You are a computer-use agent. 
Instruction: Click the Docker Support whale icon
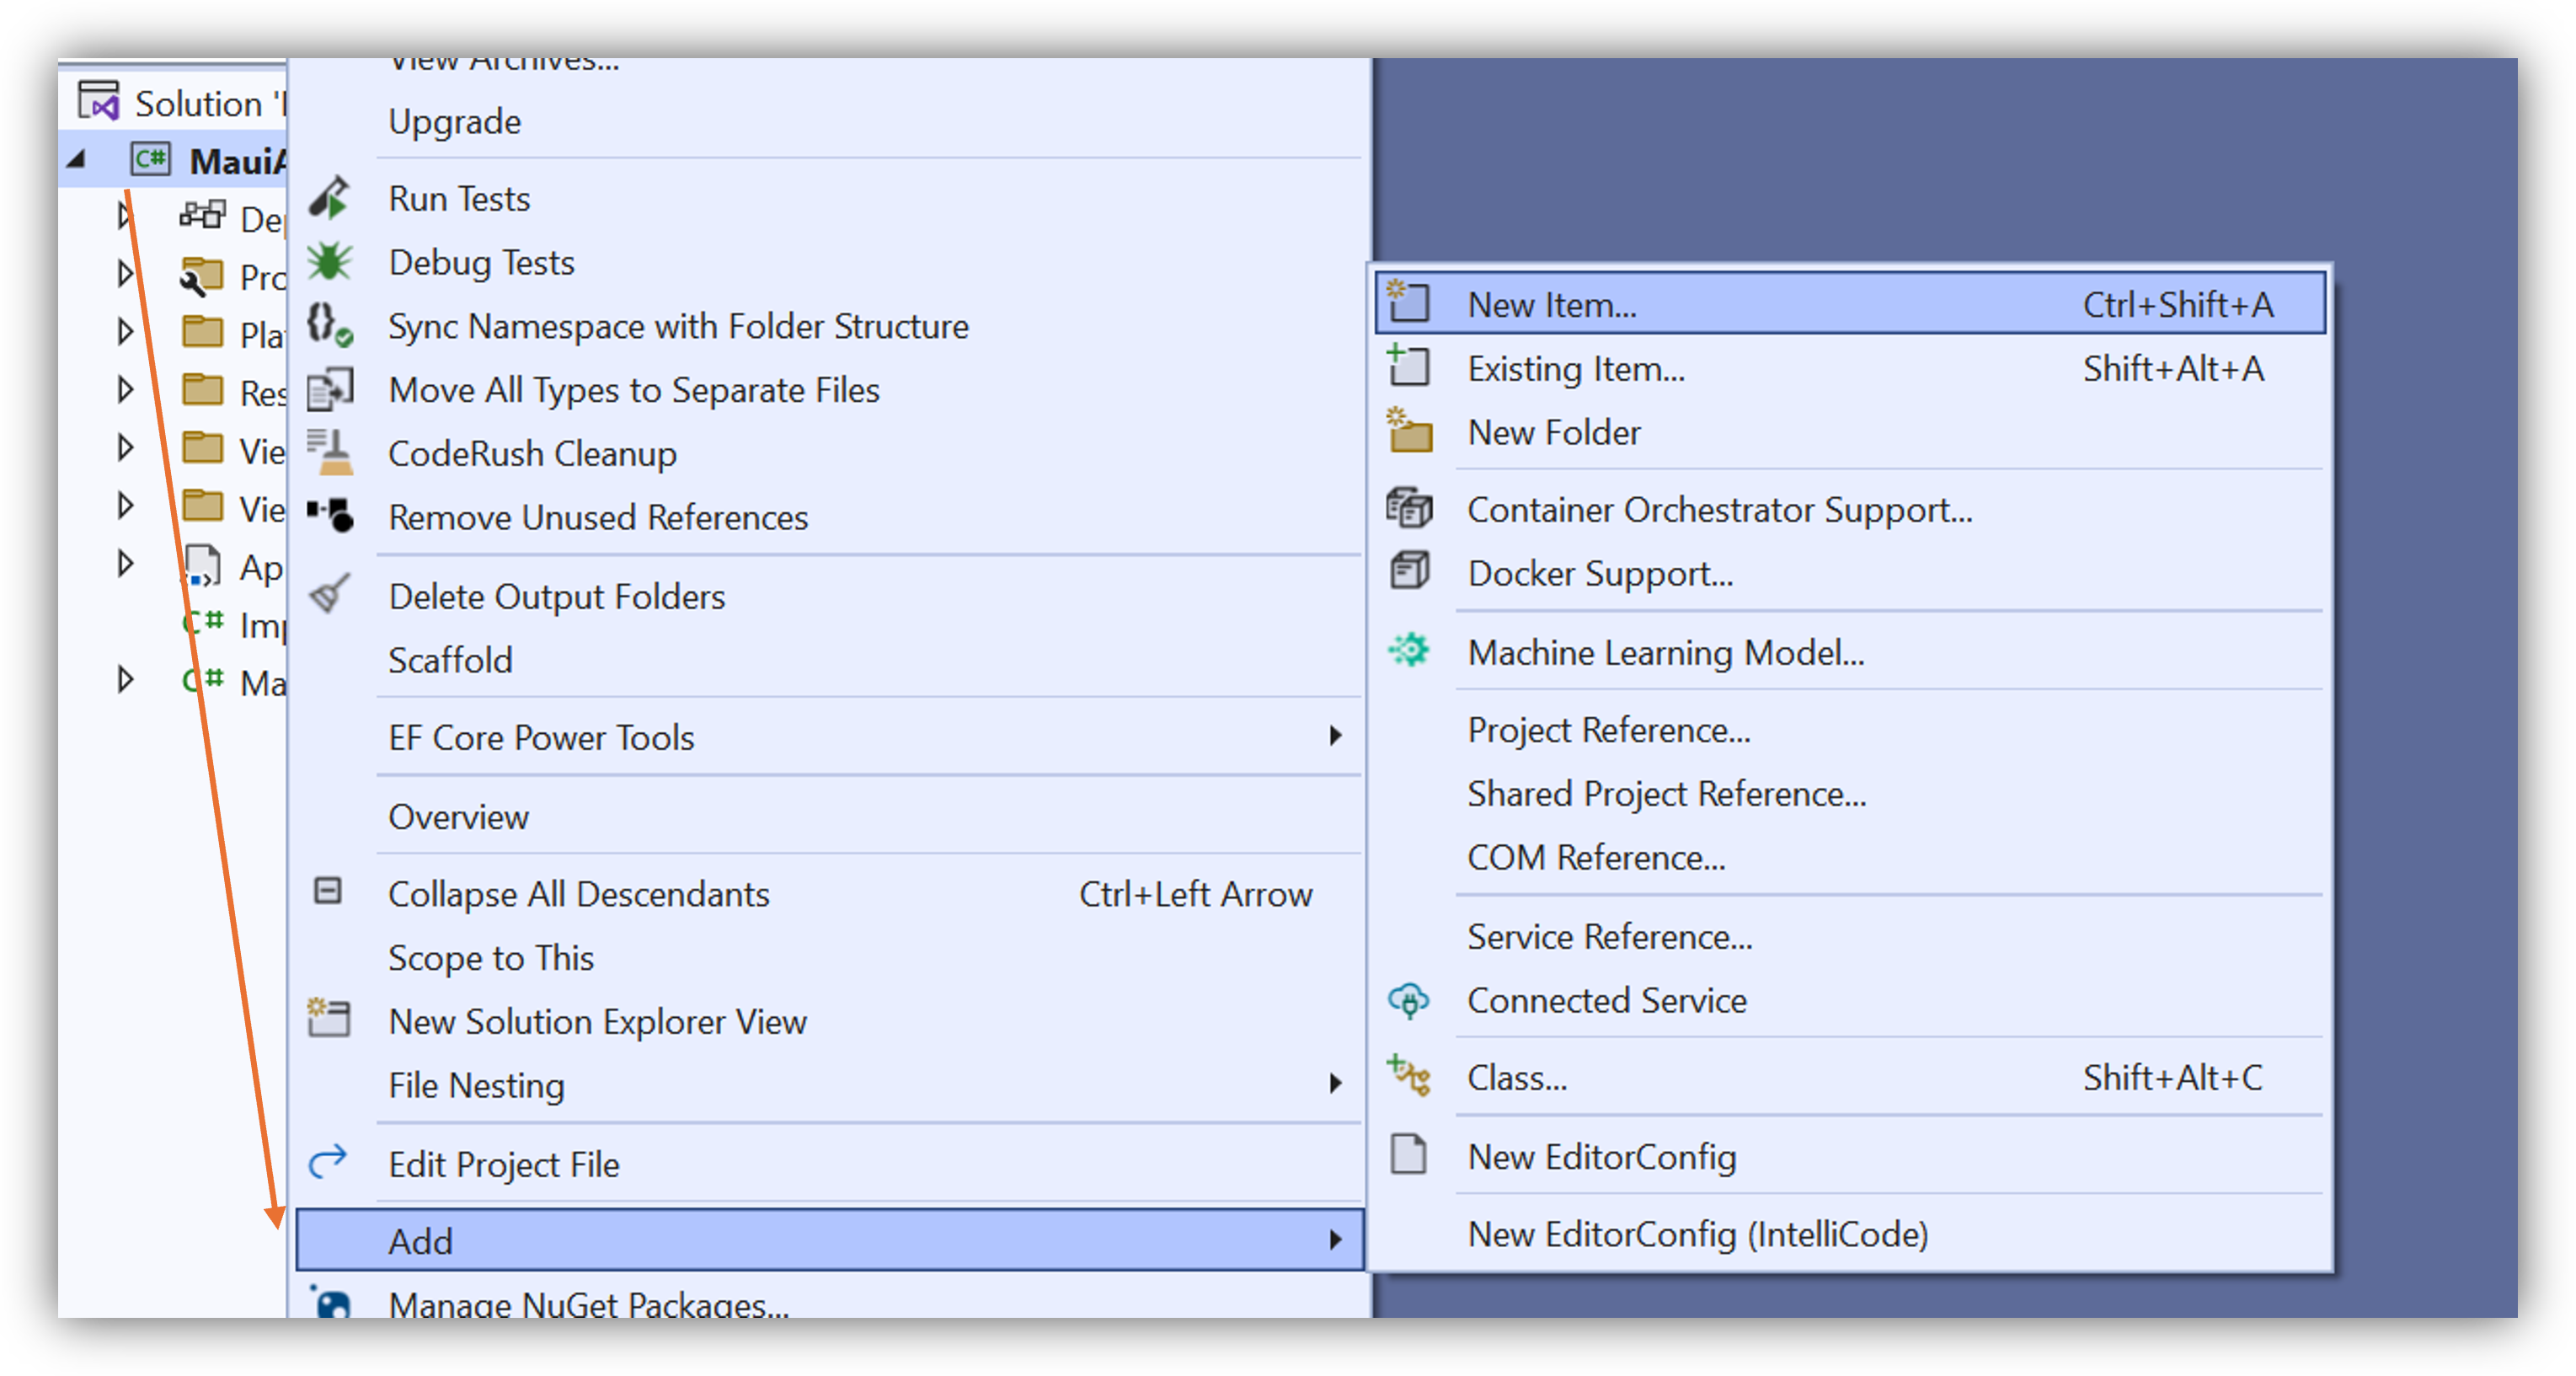point(1409,572)
